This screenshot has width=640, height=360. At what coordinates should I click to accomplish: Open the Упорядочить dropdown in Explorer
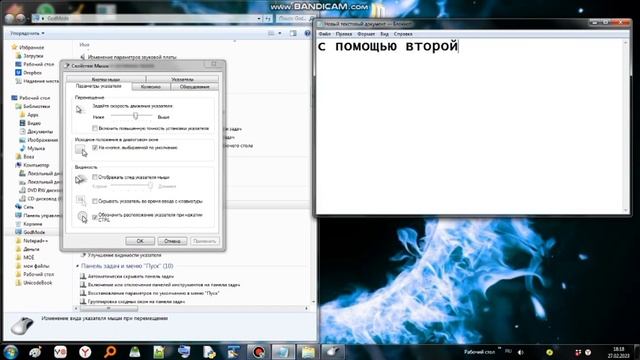27,33
